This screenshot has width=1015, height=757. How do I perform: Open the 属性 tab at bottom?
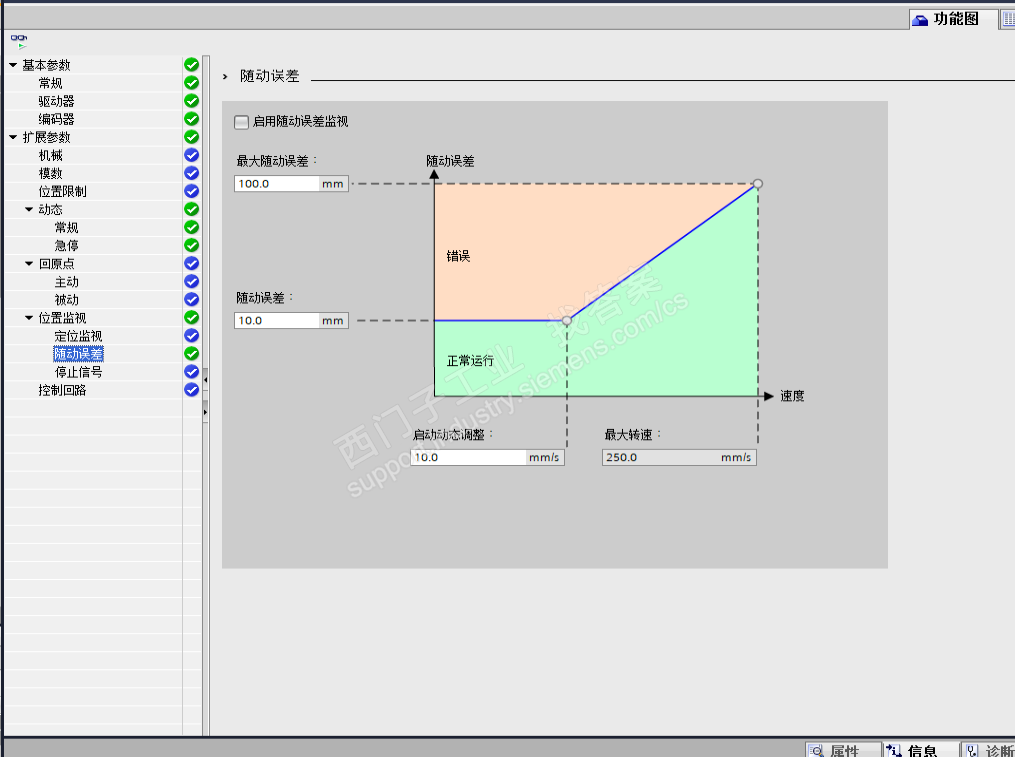[x=843, y=750]
